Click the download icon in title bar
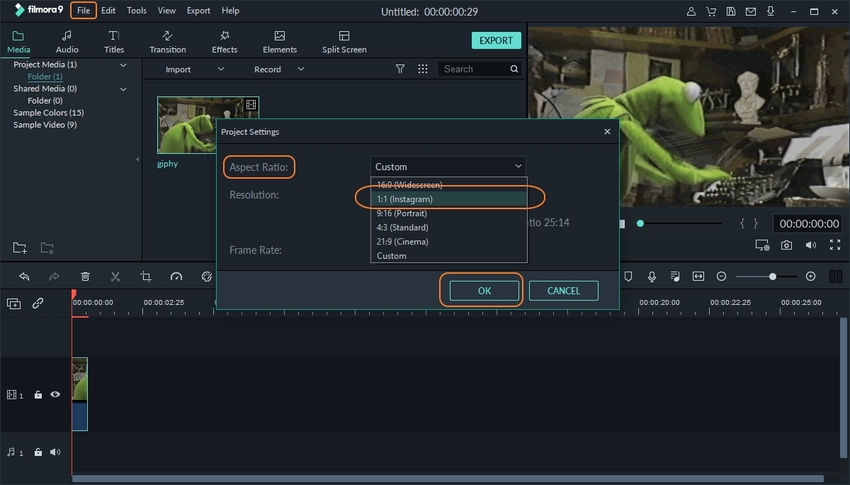The image size is (850, 485). (x=770, y=11)
